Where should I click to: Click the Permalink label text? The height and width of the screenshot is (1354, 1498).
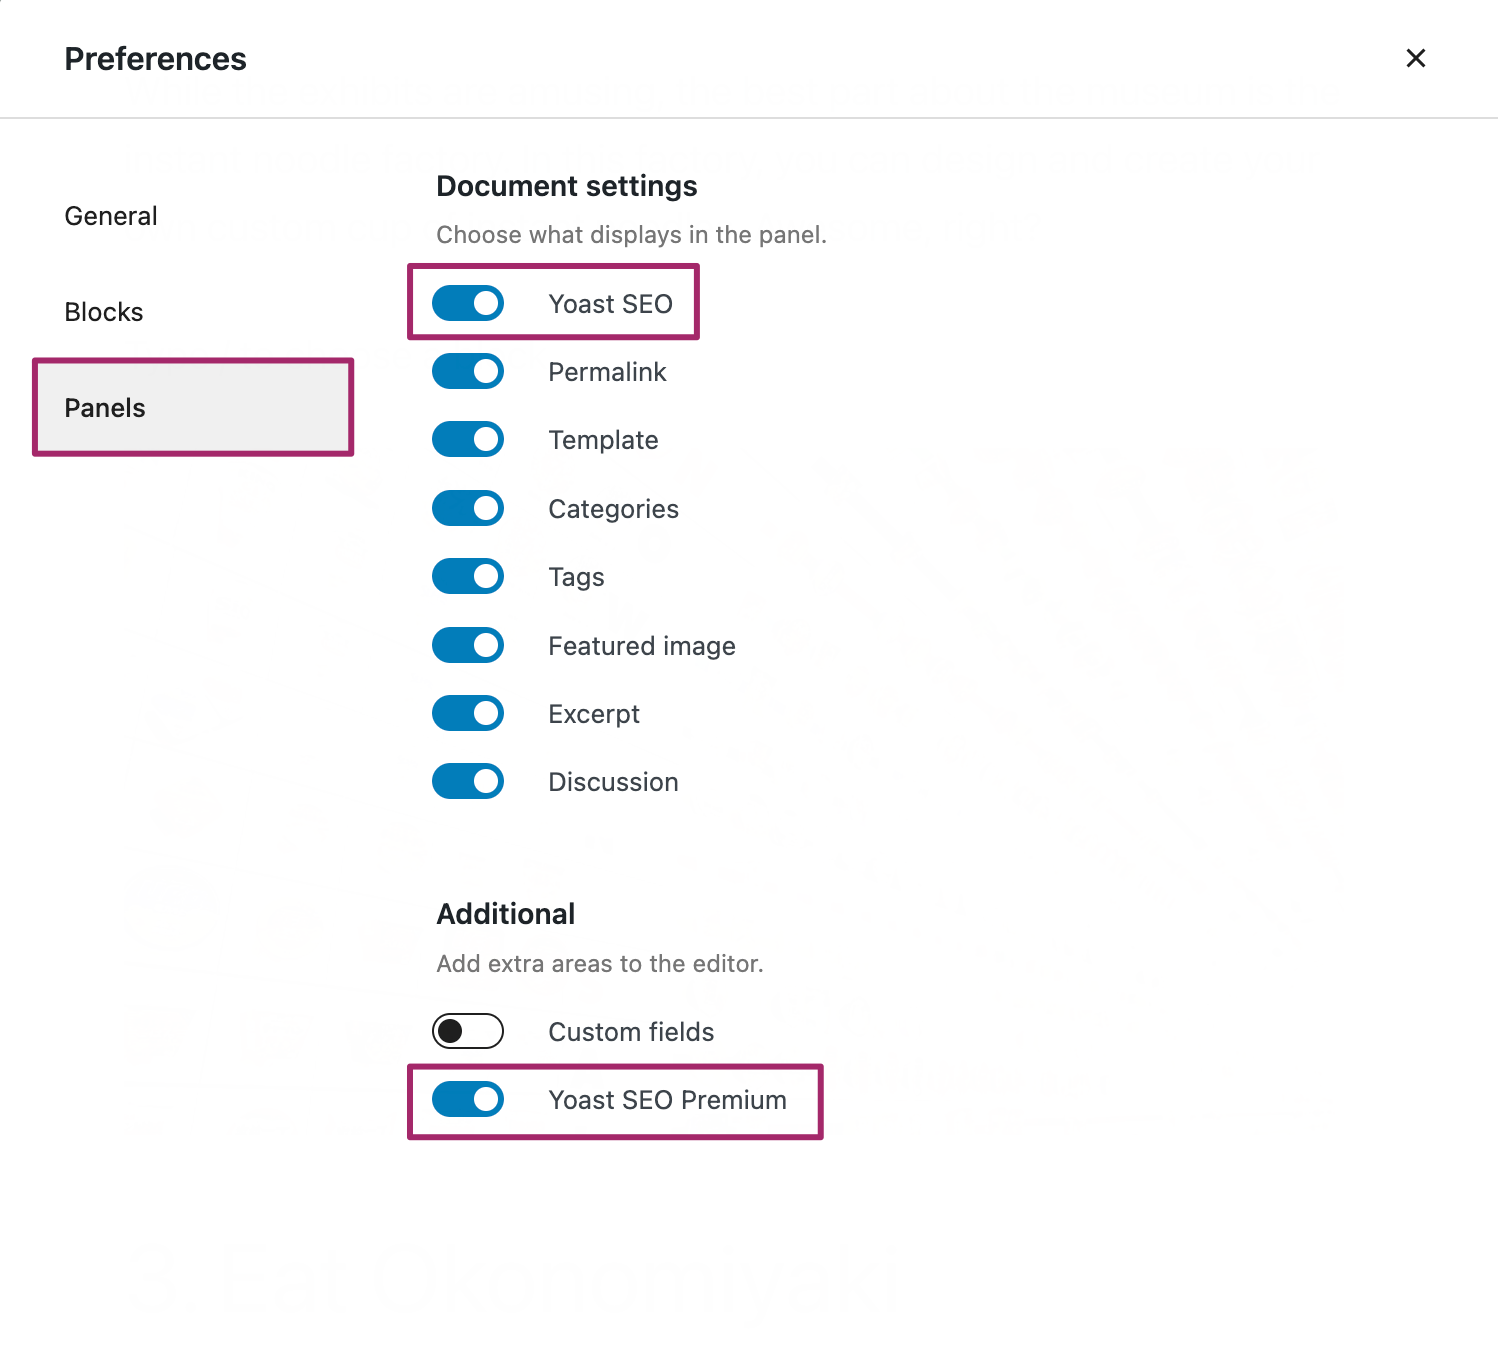click(607, 372)
